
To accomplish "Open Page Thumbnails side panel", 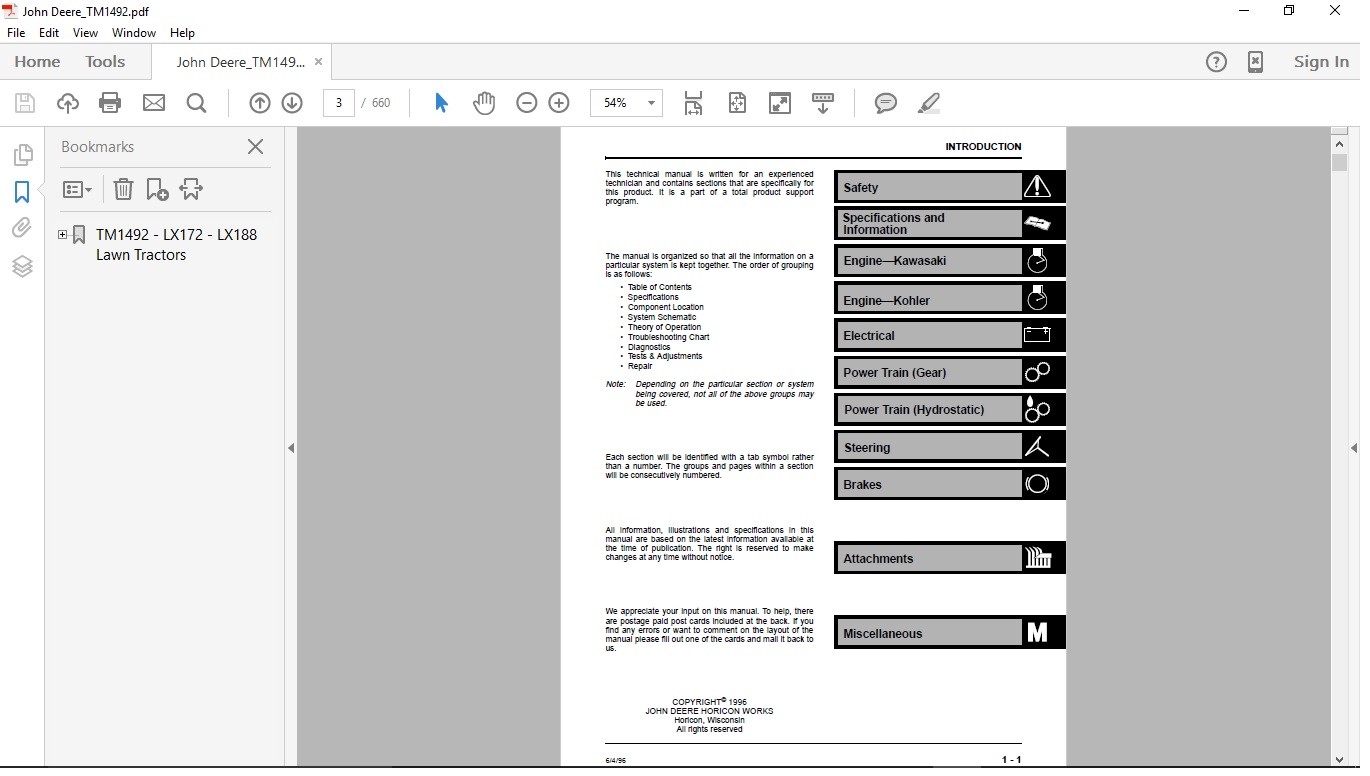I will point(22,155).
